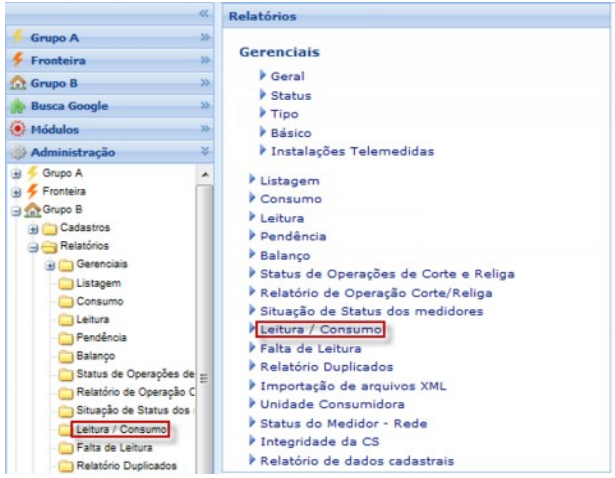
Task: Open the Leitura / Consumo report link
Action: pyautogui.click(x=304, y=328)
